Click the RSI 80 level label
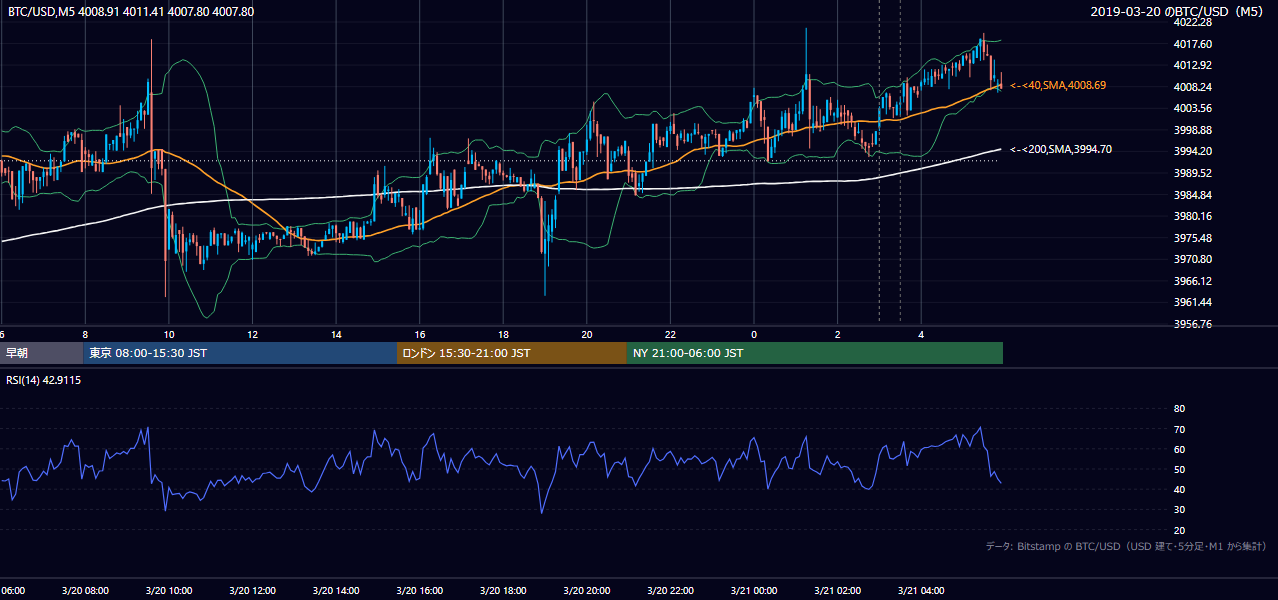This screenshot has height=600, width=1278. click(1179, 409)
